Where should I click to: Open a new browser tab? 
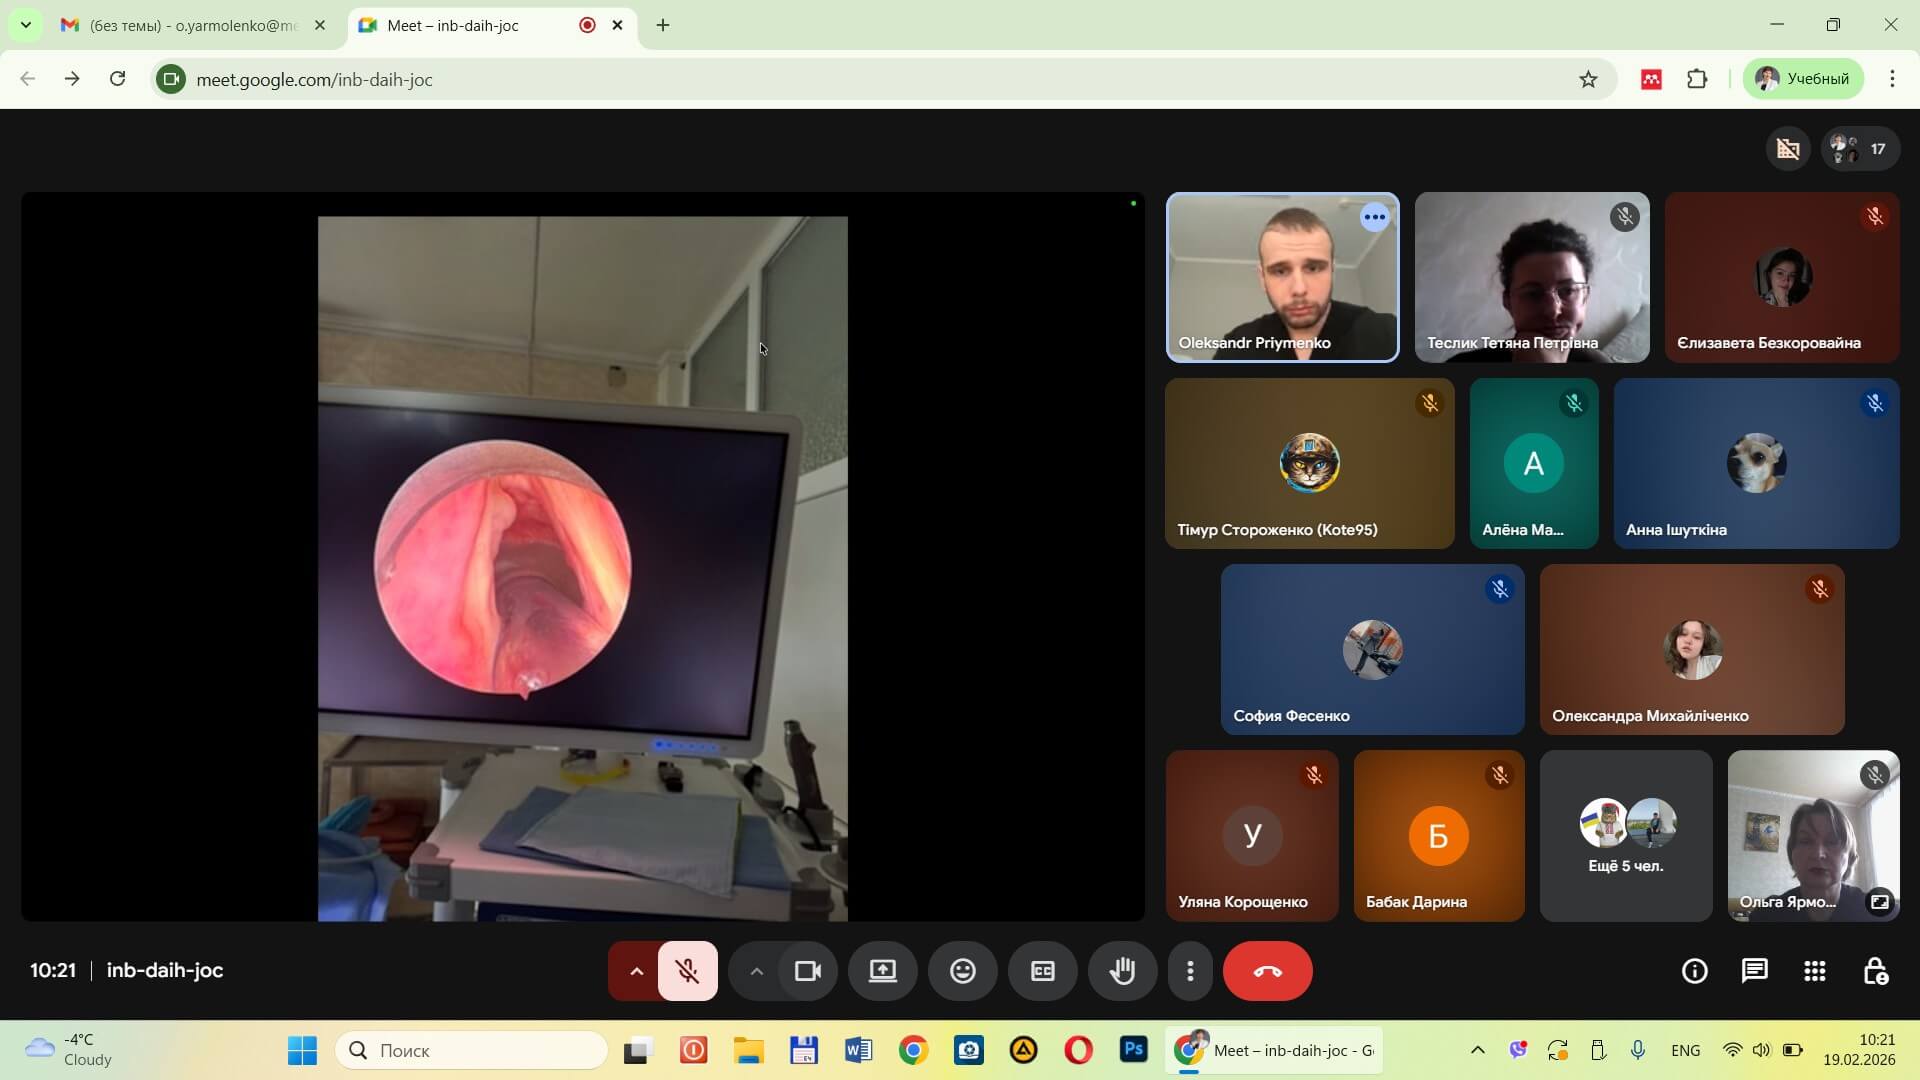point(663,25)
